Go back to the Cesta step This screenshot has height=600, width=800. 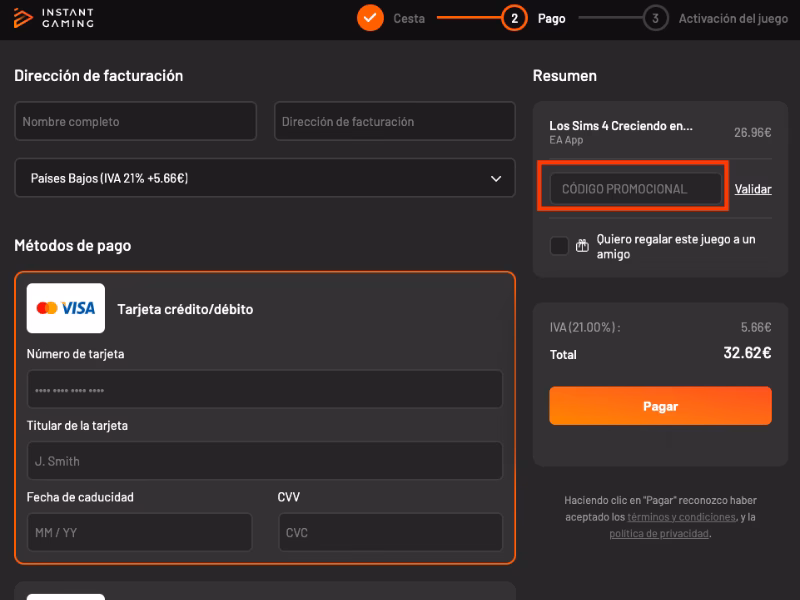pyautogui.click(x=409, y=18)
